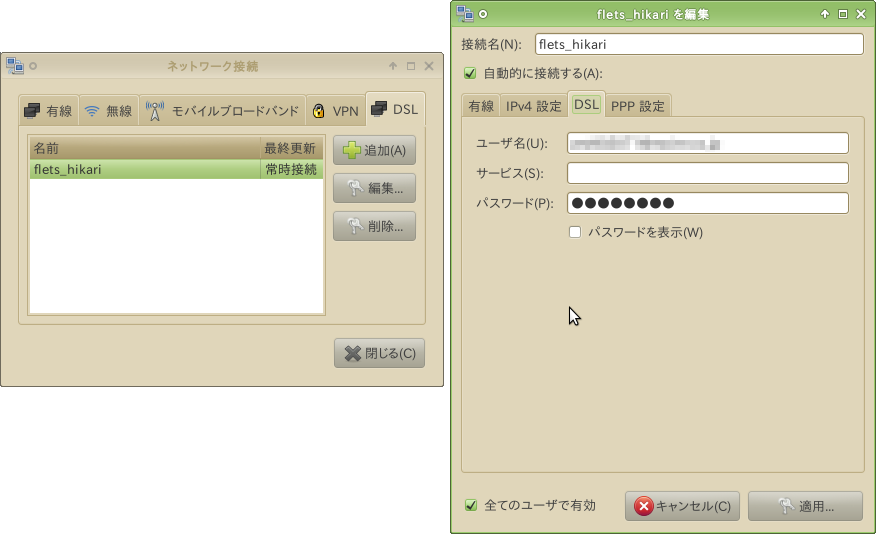Enable パスワードを表示(W) checkbox
Screen dimensions: 876x534
[575, 232]
